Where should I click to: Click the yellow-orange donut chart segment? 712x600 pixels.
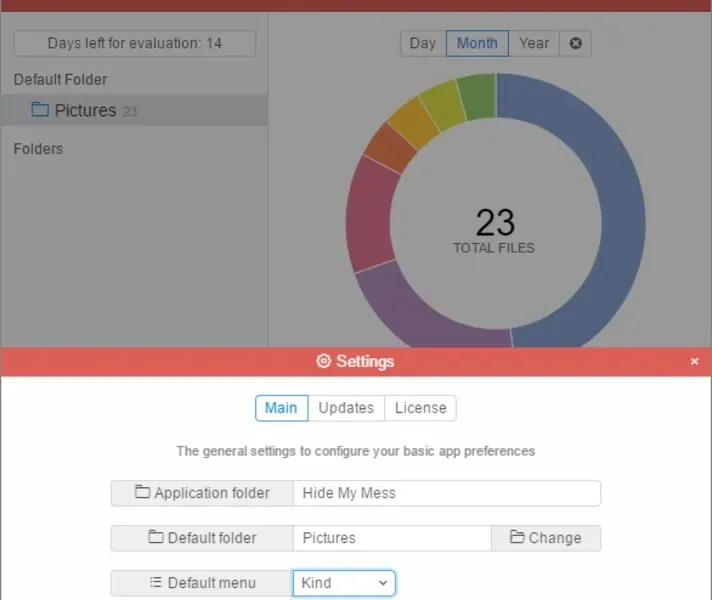(412, 124)
